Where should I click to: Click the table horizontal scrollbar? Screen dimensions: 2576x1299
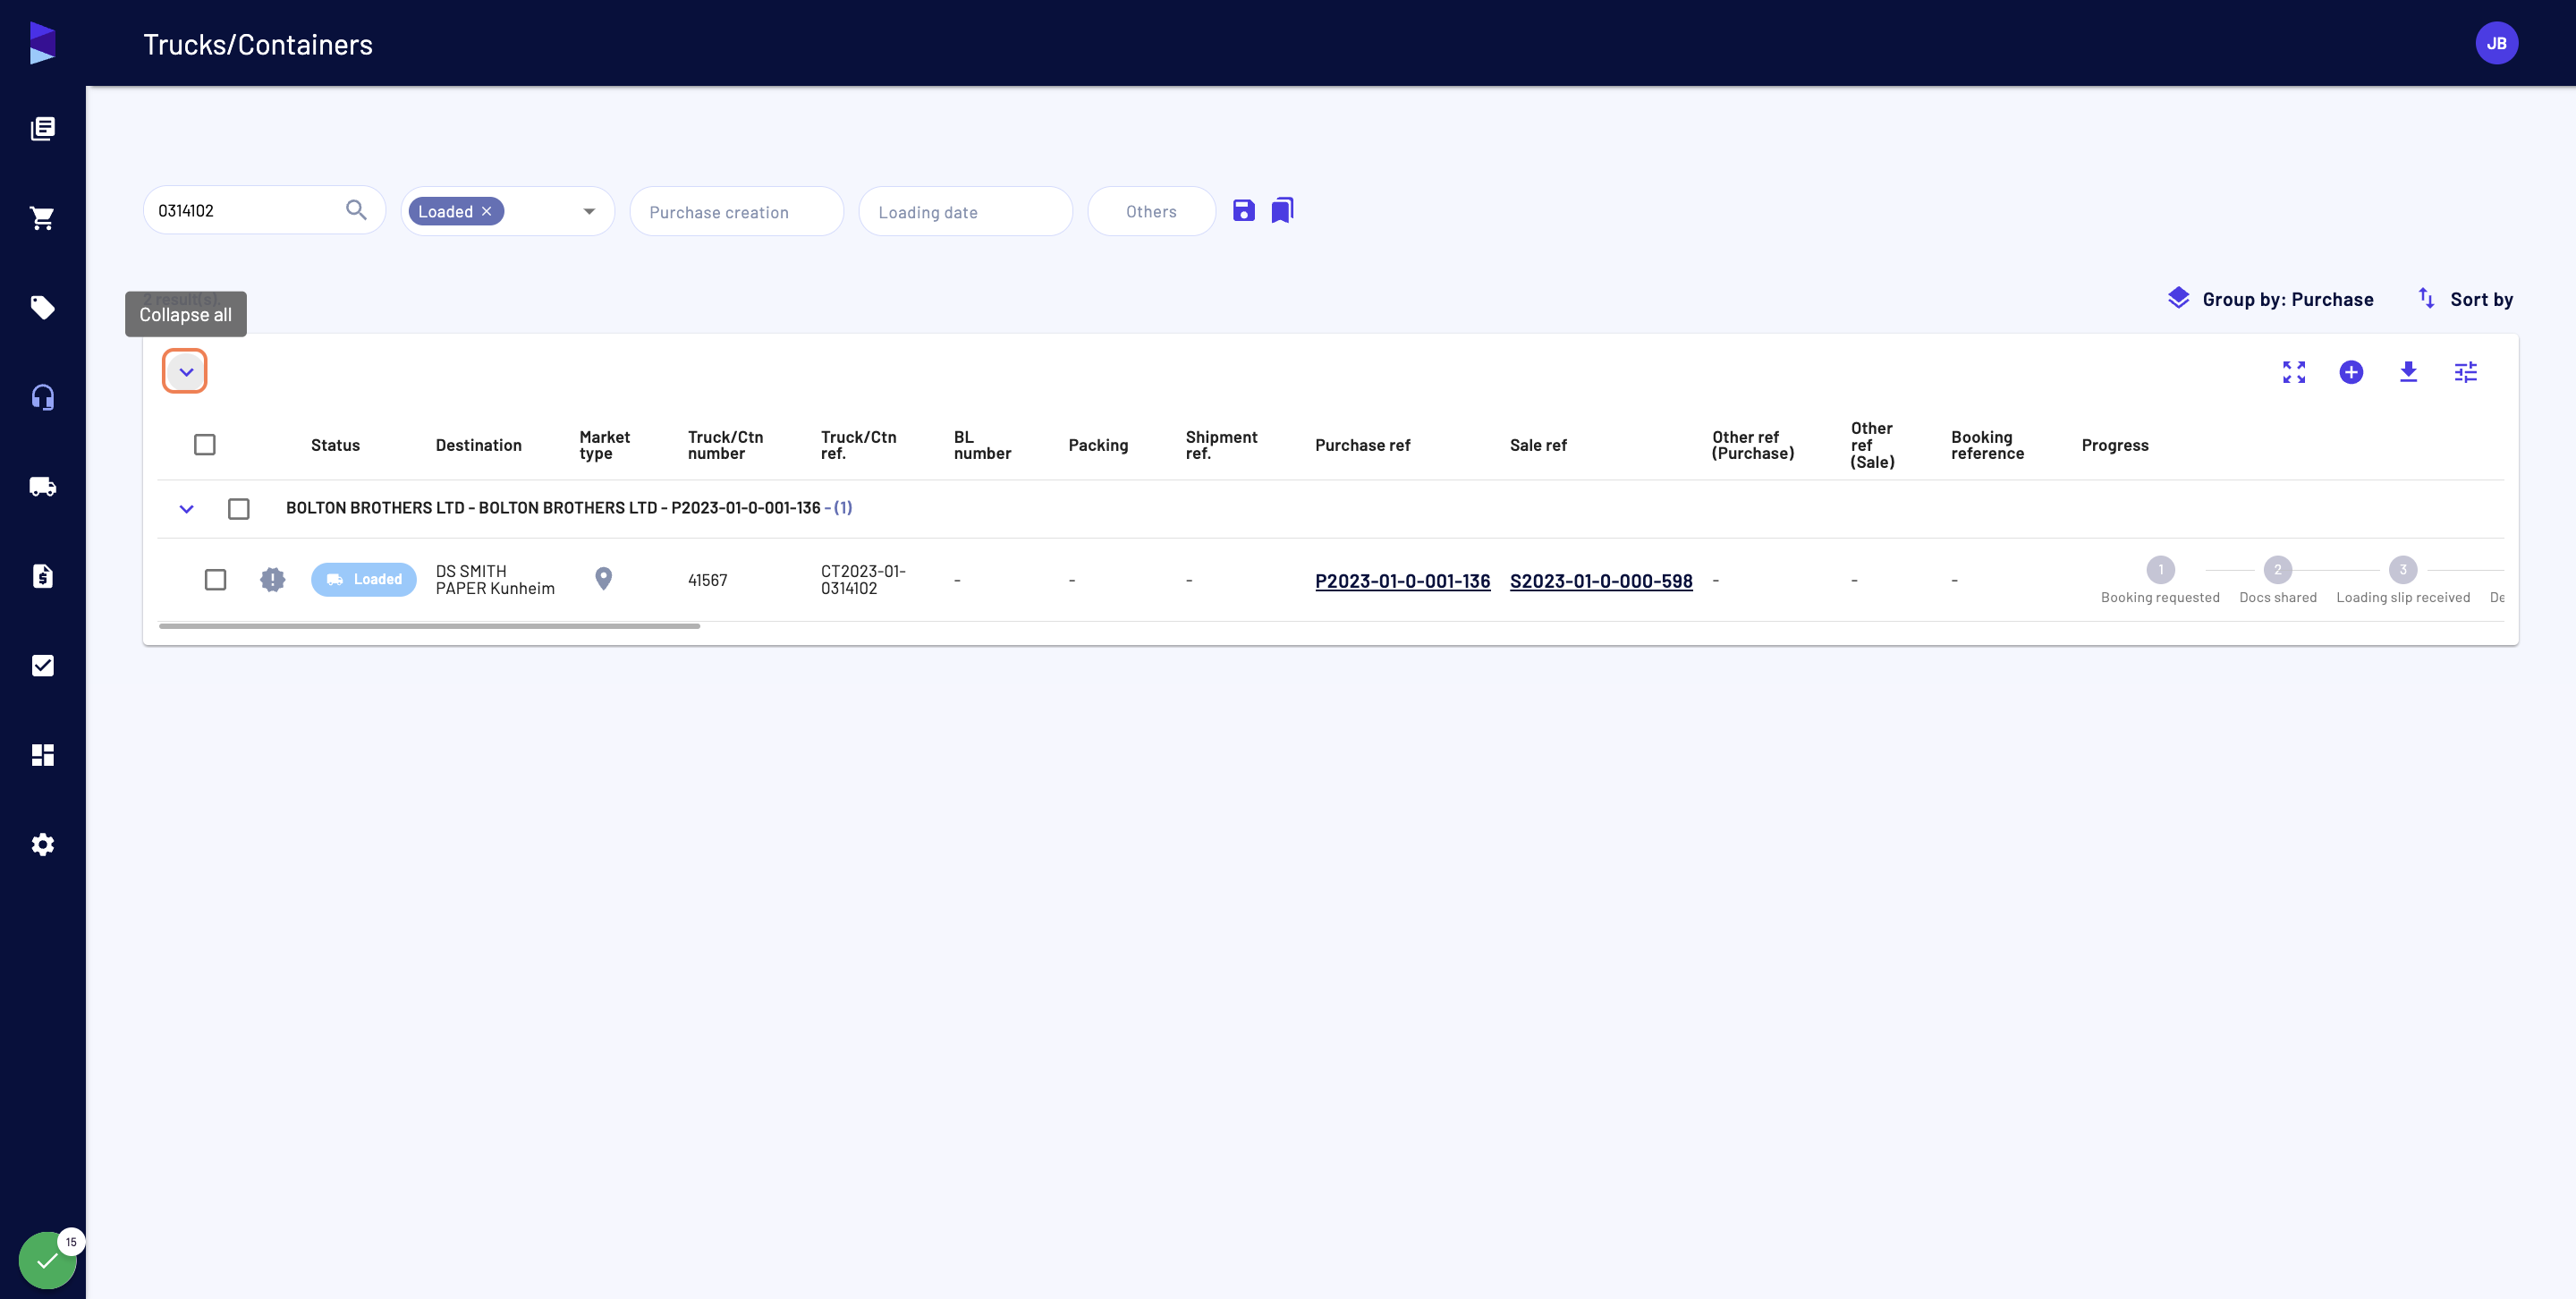(x=429, y=626)
